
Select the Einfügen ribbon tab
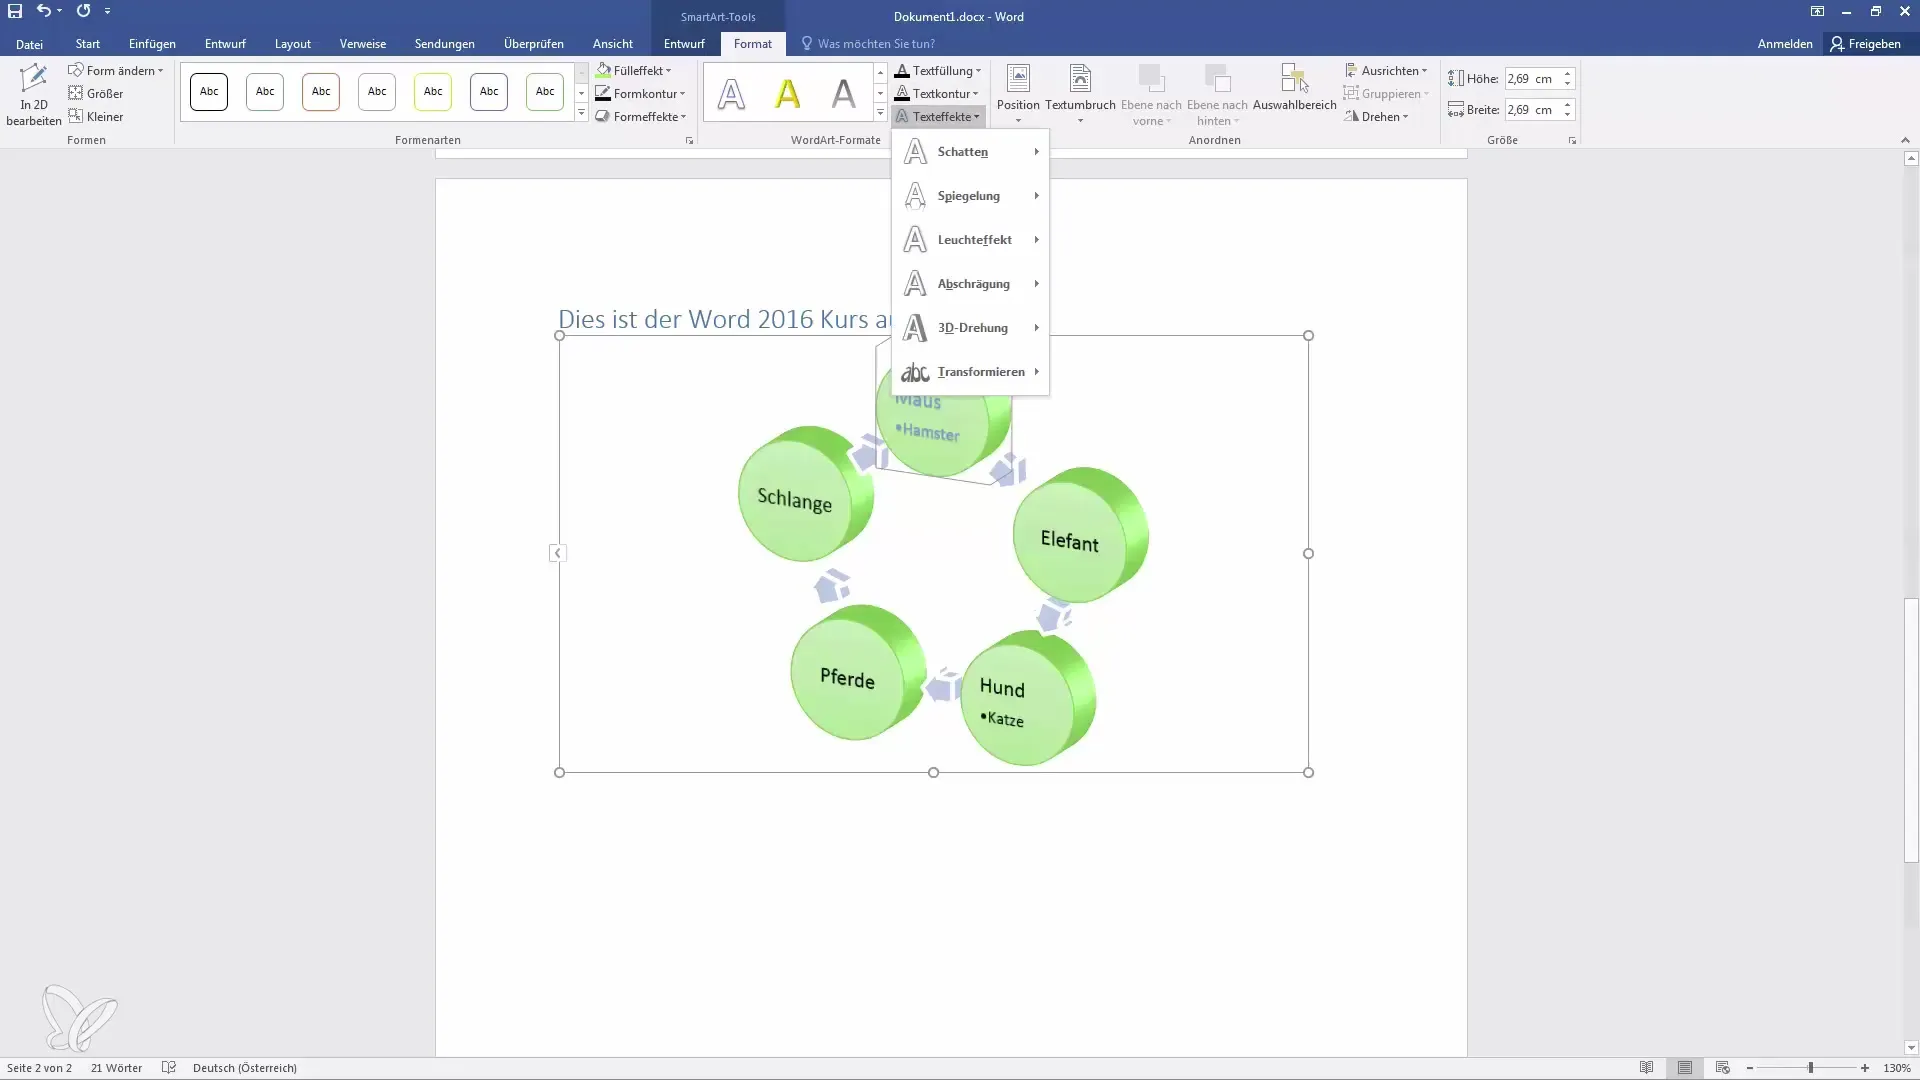click(152, 44)
